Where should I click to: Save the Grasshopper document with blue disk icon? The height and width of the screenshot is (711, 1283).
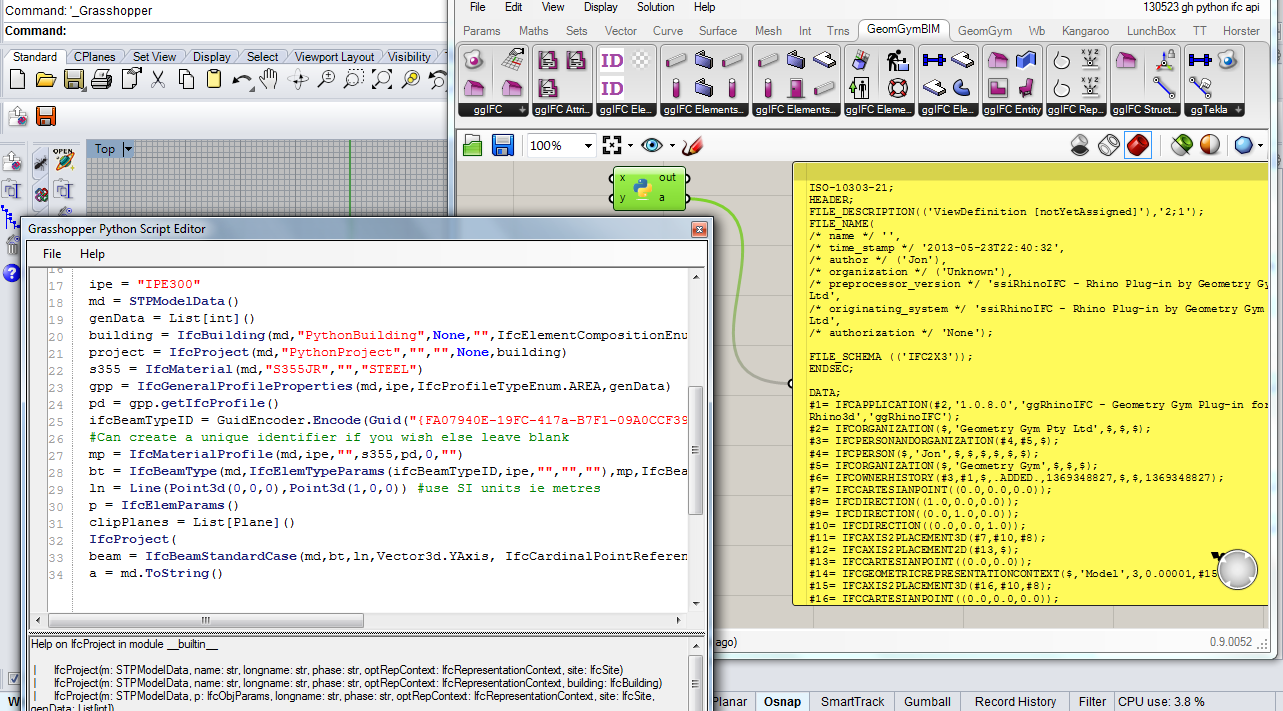(x=502, y=145)
